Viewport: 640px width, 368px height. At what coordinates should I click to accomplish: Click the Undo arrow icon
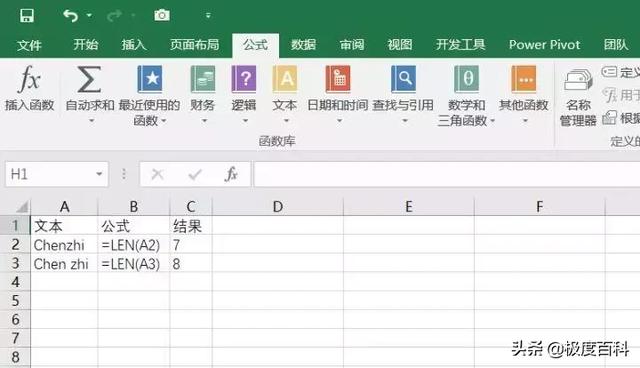click(70, 16)
